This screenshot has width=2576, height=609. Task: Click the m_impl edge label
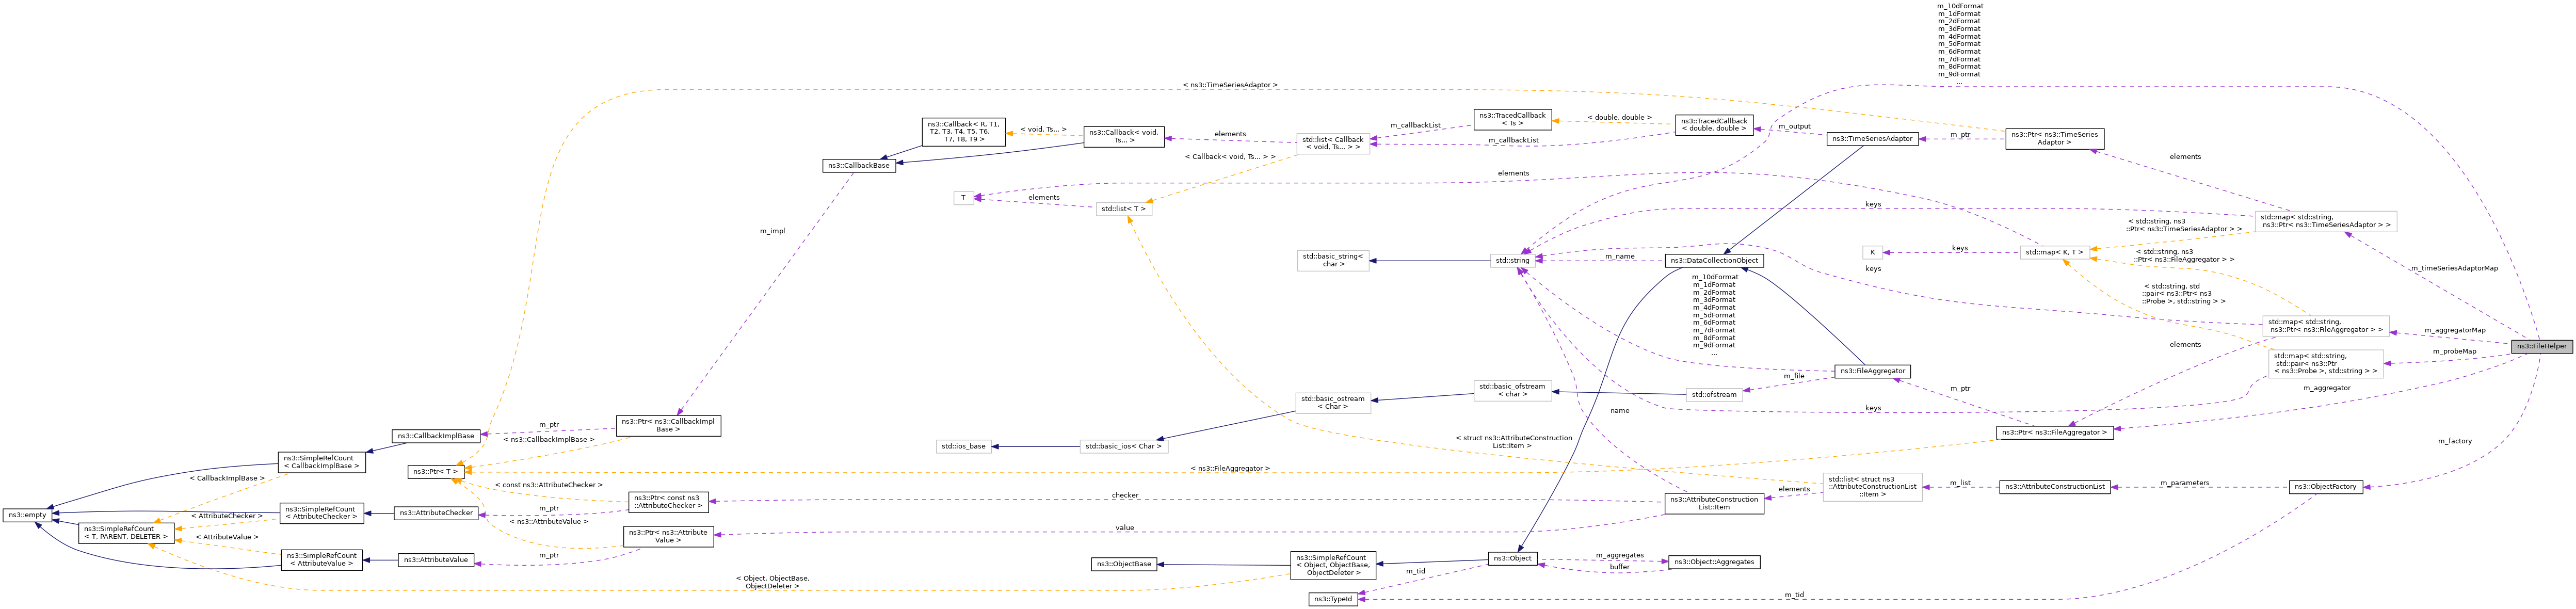click(x=772, y=231)
